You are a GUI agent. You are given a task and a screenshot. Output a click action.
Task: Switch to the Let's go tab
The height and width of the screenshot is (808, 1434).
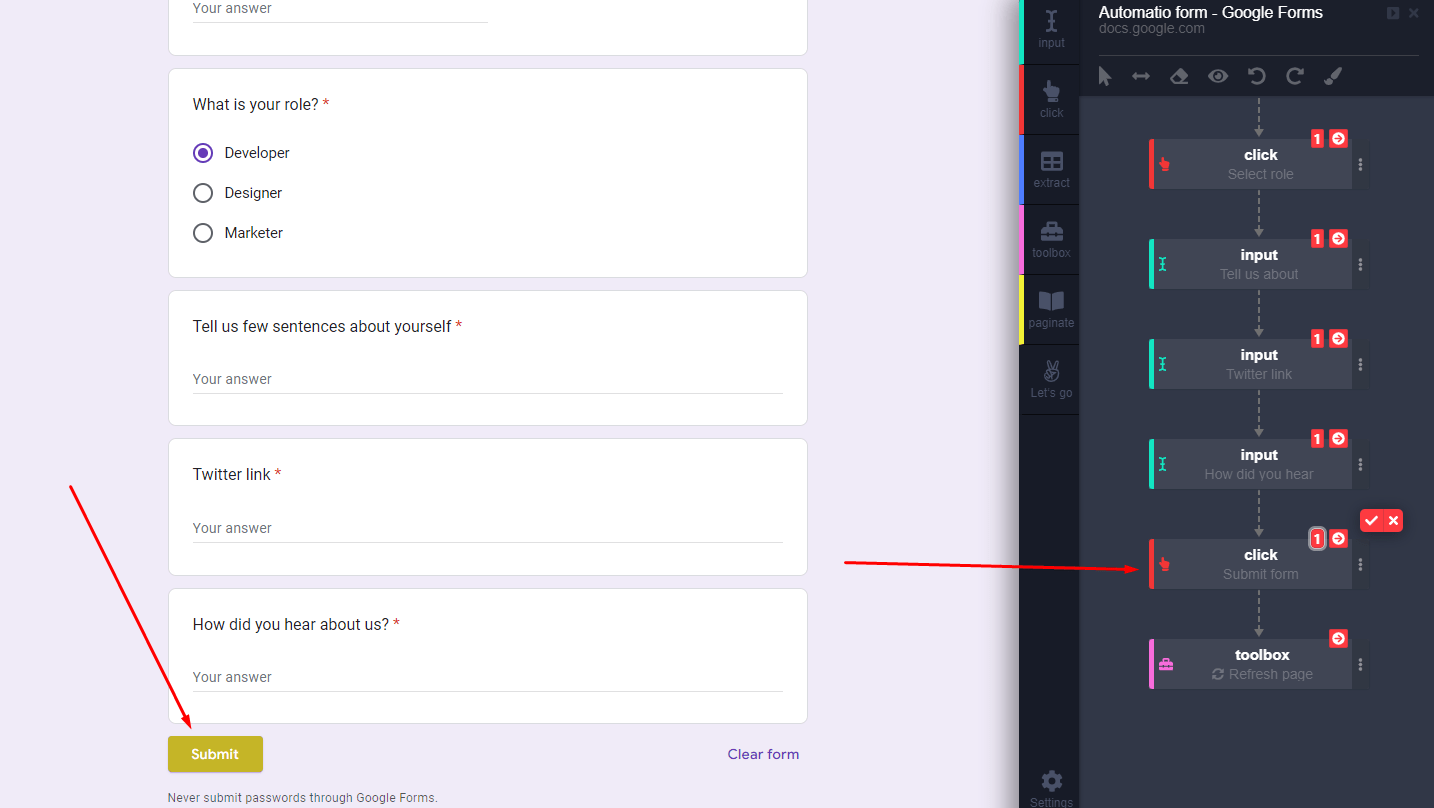pos(1050,379)
